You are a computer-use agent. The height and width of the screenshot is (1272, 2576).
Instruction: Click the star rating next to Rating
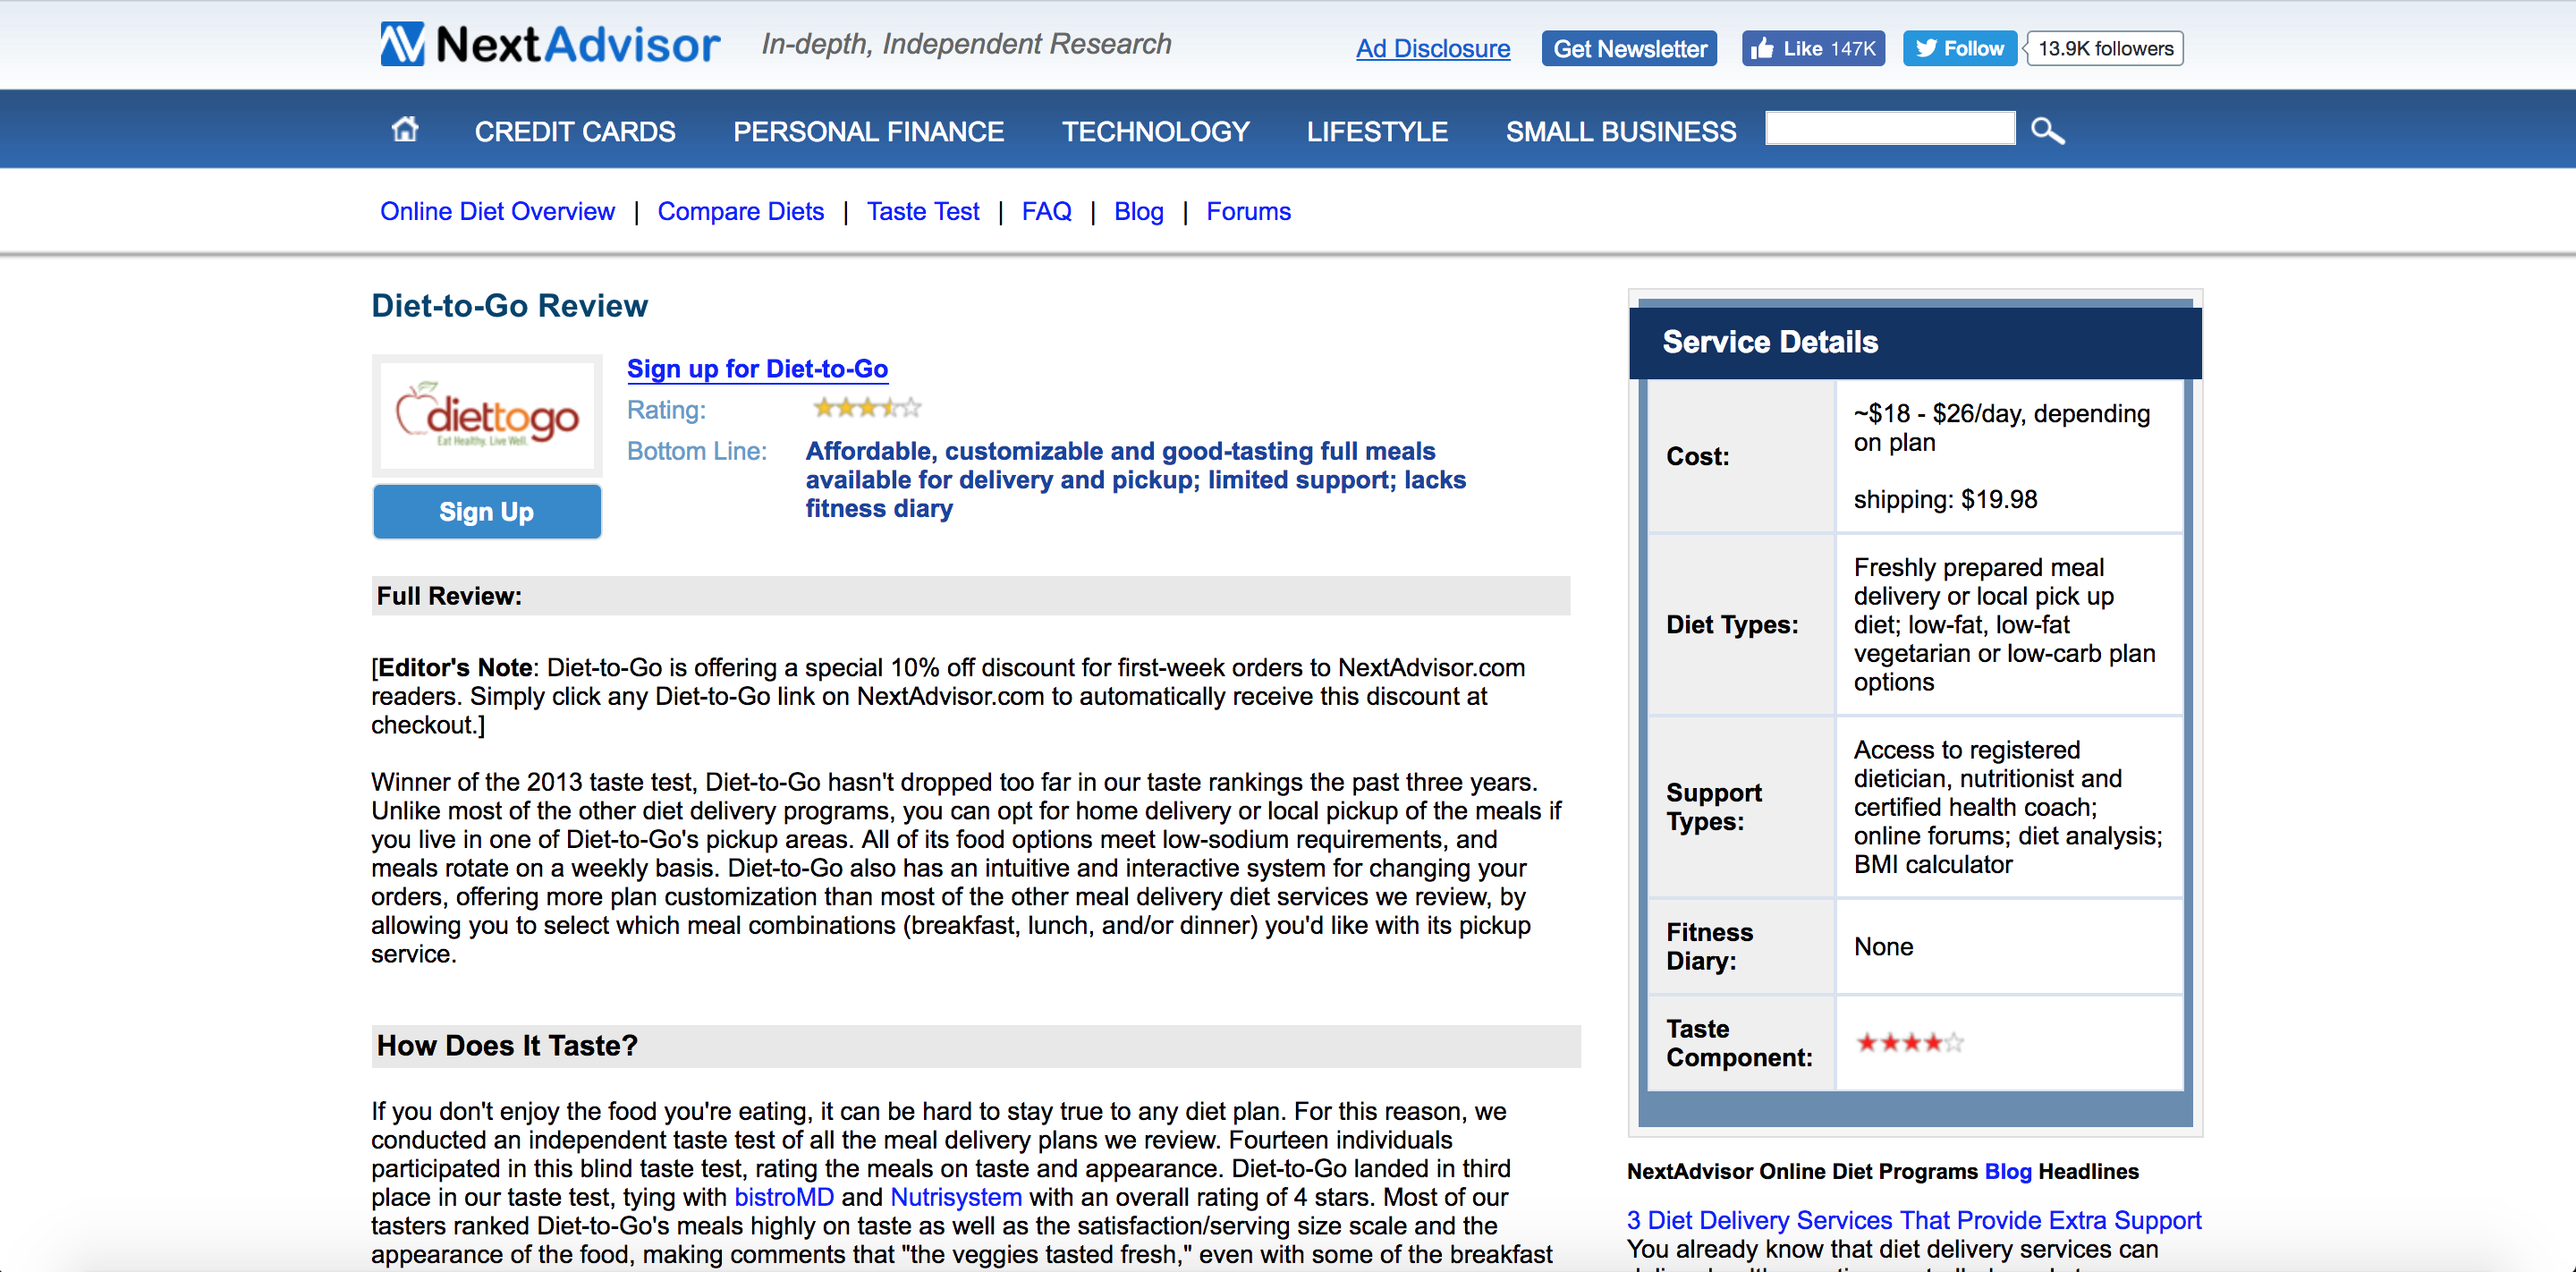[x=867, y=407]
